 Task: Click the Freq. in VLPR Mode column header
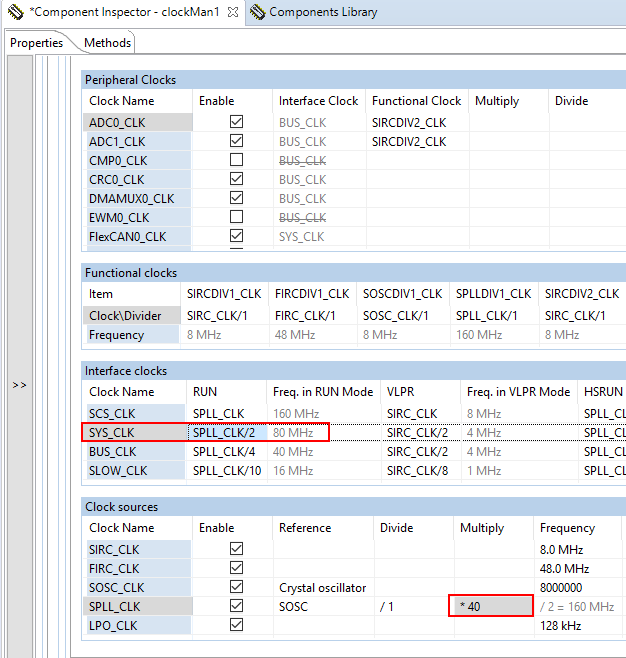519,392
